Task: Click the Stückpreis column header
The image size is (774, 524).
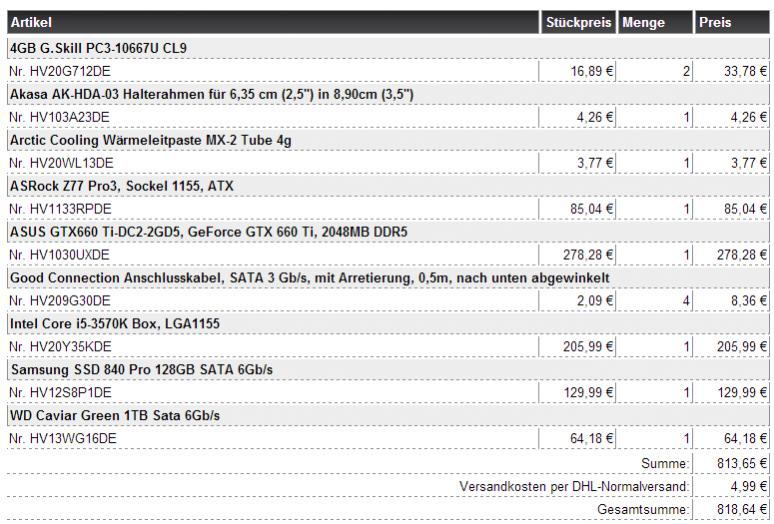Action: tap(579, 22)
